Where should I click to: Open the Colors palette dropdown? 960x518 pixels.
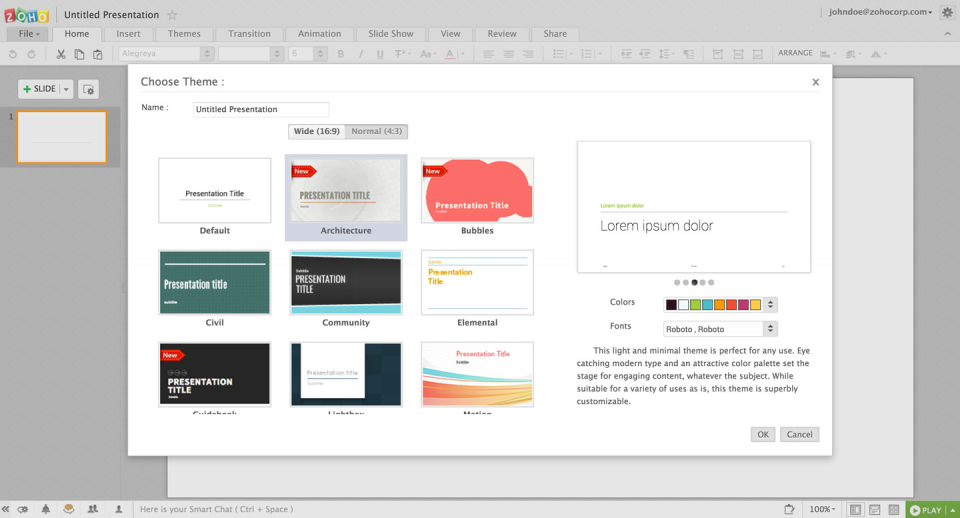[x=770, y=304]
